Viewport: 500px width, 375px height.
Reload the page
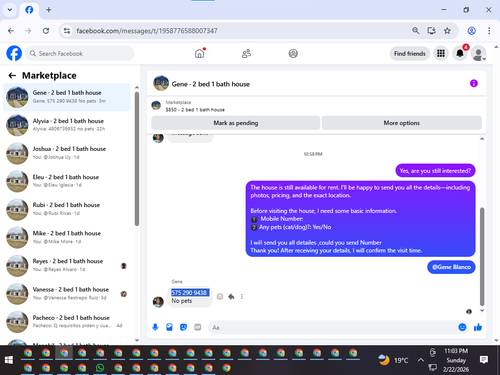point(46,31)
